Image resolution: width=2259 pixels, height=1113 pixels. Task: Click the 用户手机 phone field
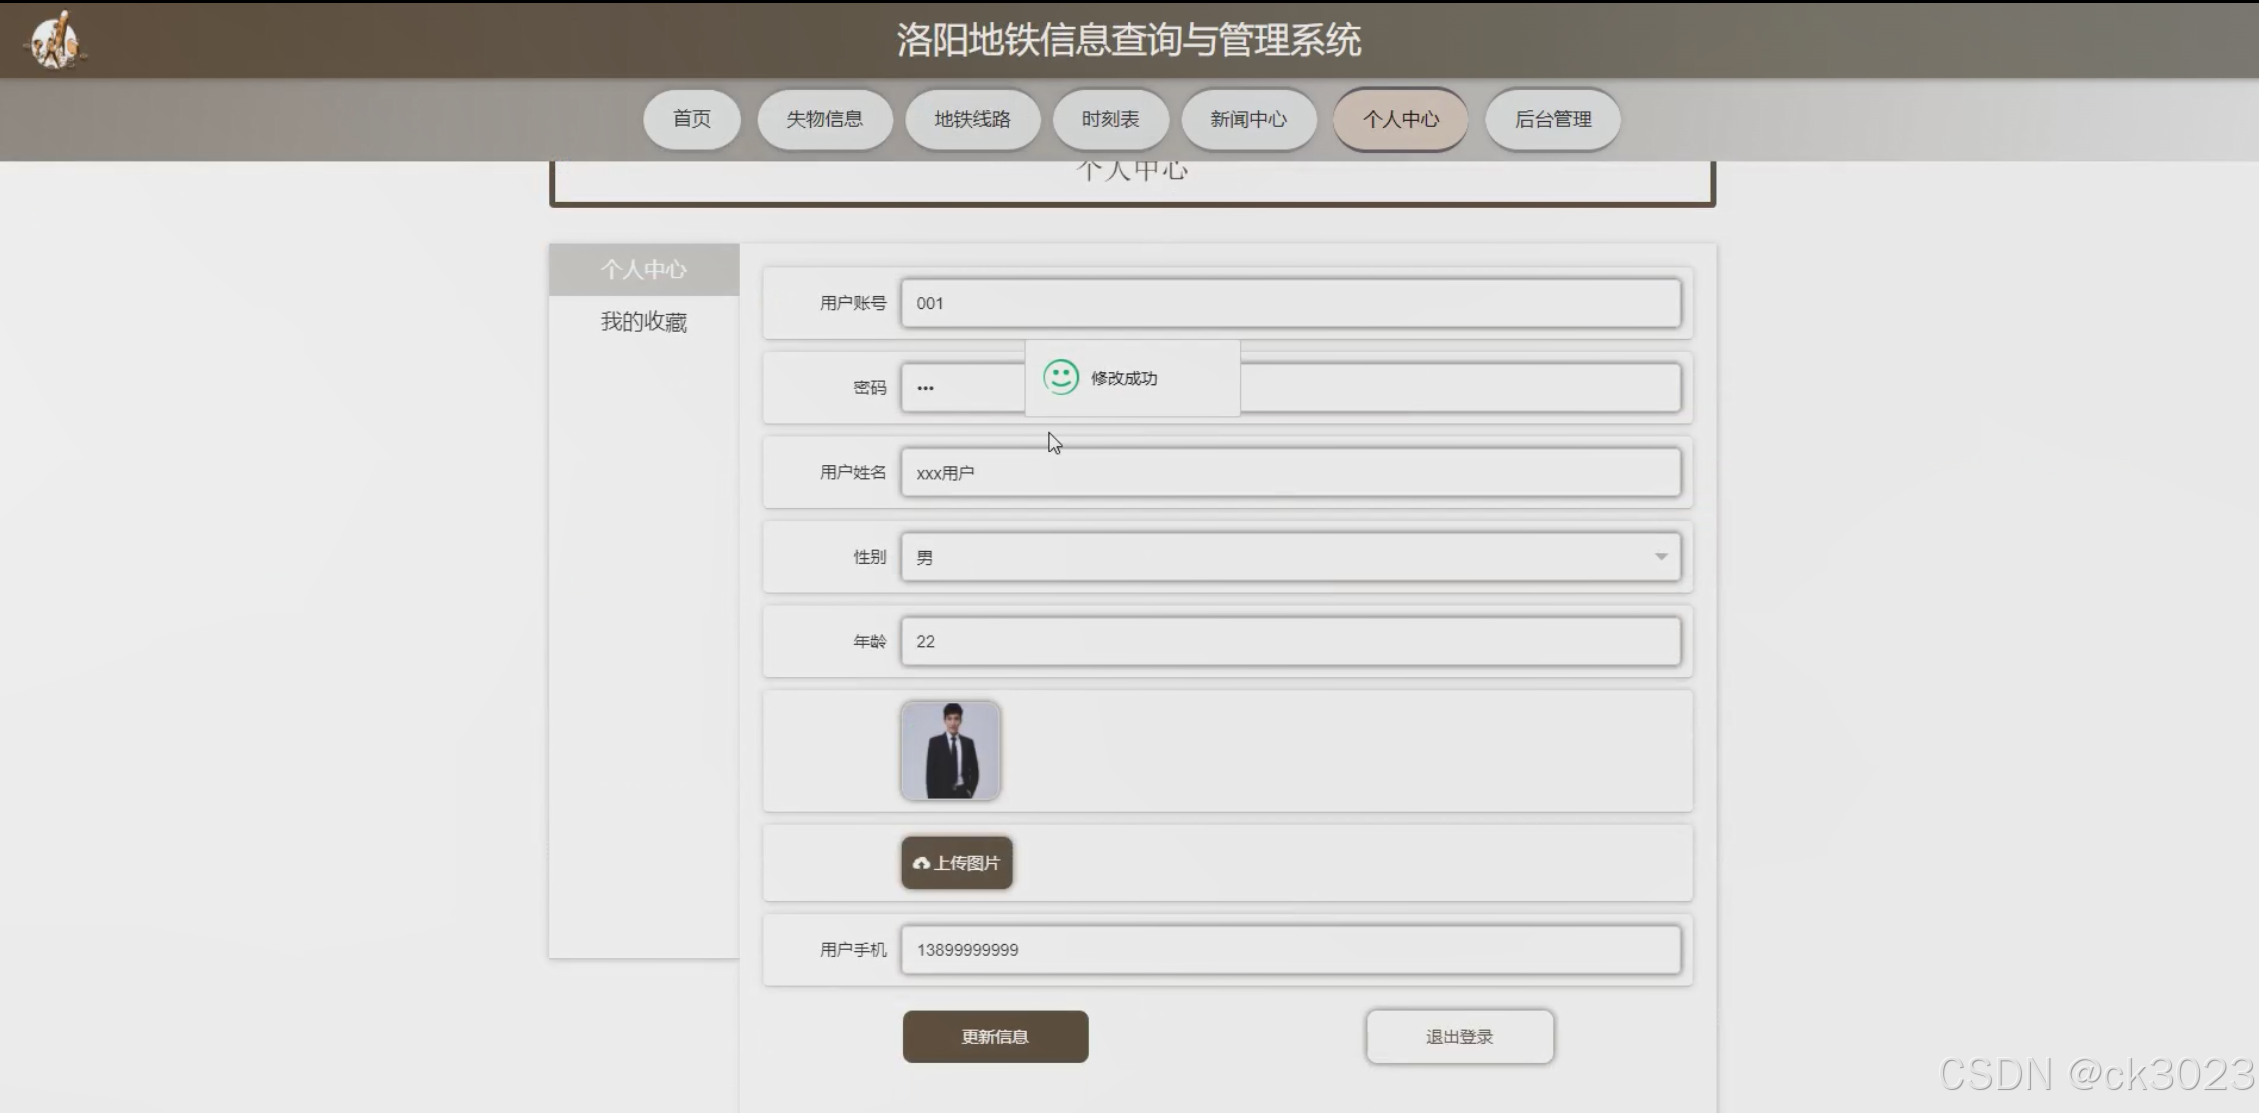point(1290,949)
